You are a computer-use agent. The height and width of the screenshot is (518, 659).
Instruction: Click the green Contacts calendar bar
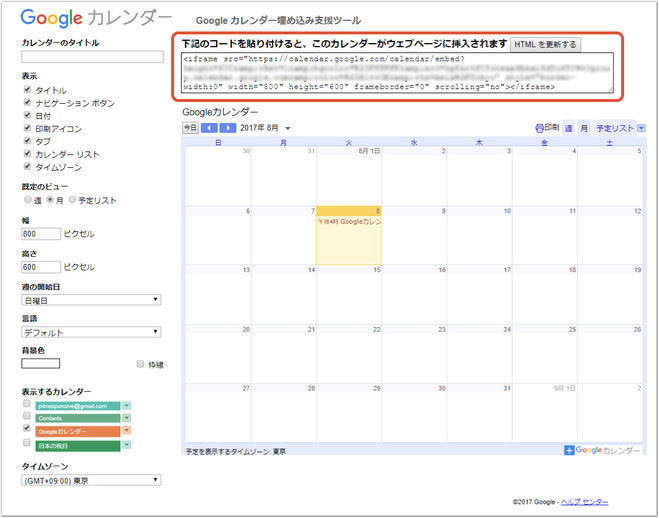coord(78,418)
